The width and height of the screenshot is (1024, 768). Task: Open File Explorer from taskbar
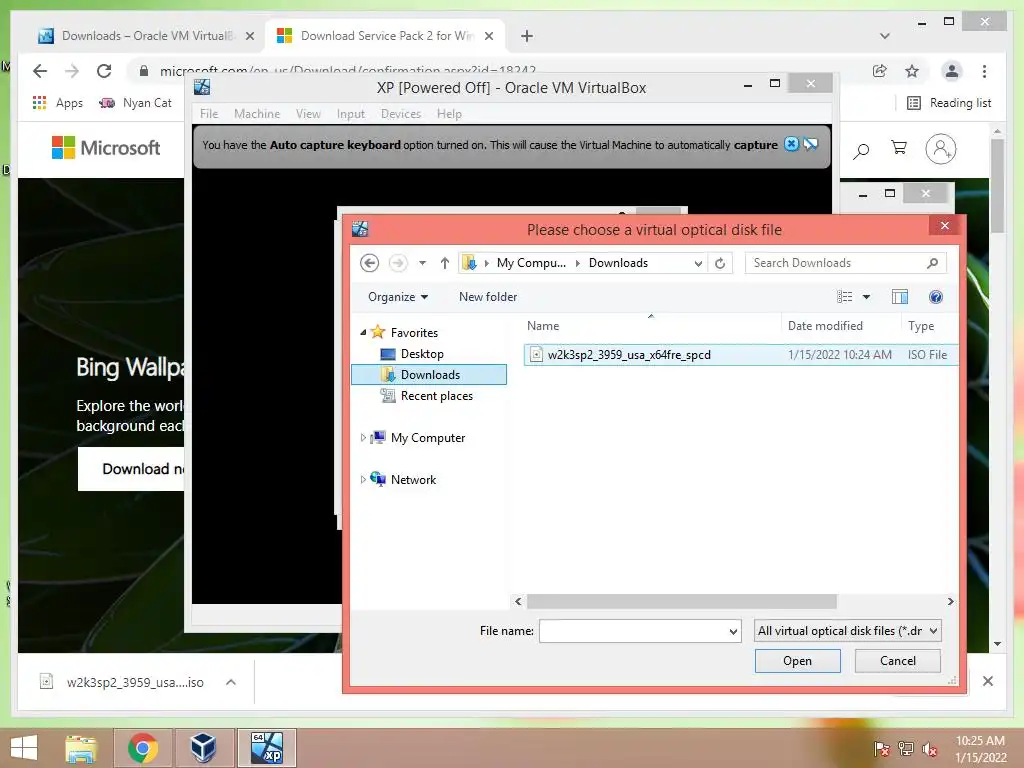(81, 748)
